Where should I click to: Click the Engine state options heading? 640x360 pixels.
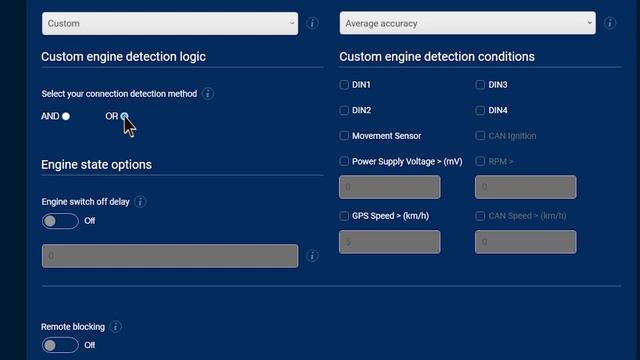(96, 164)
